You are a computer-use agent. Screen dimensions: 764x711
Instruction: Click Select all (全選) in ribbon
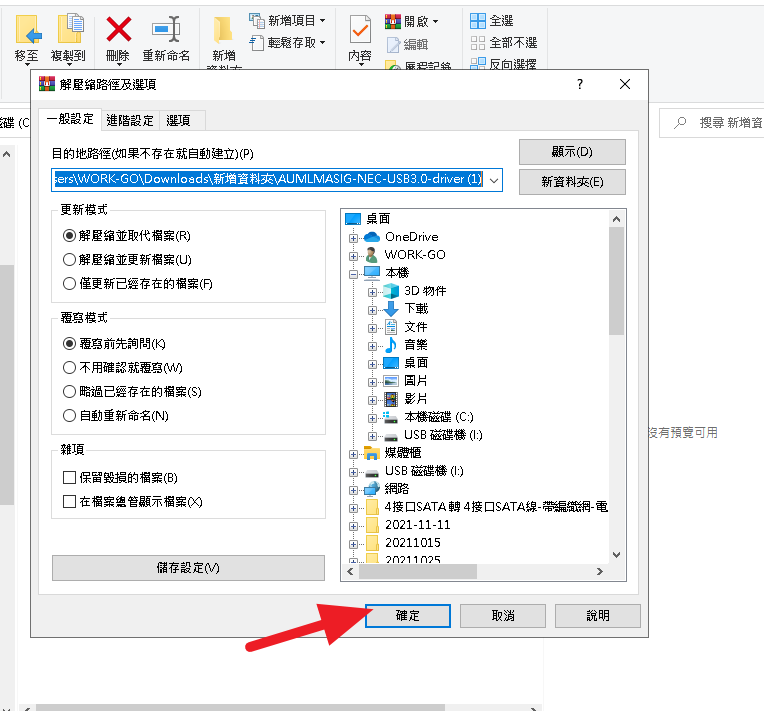coord(492,21)
